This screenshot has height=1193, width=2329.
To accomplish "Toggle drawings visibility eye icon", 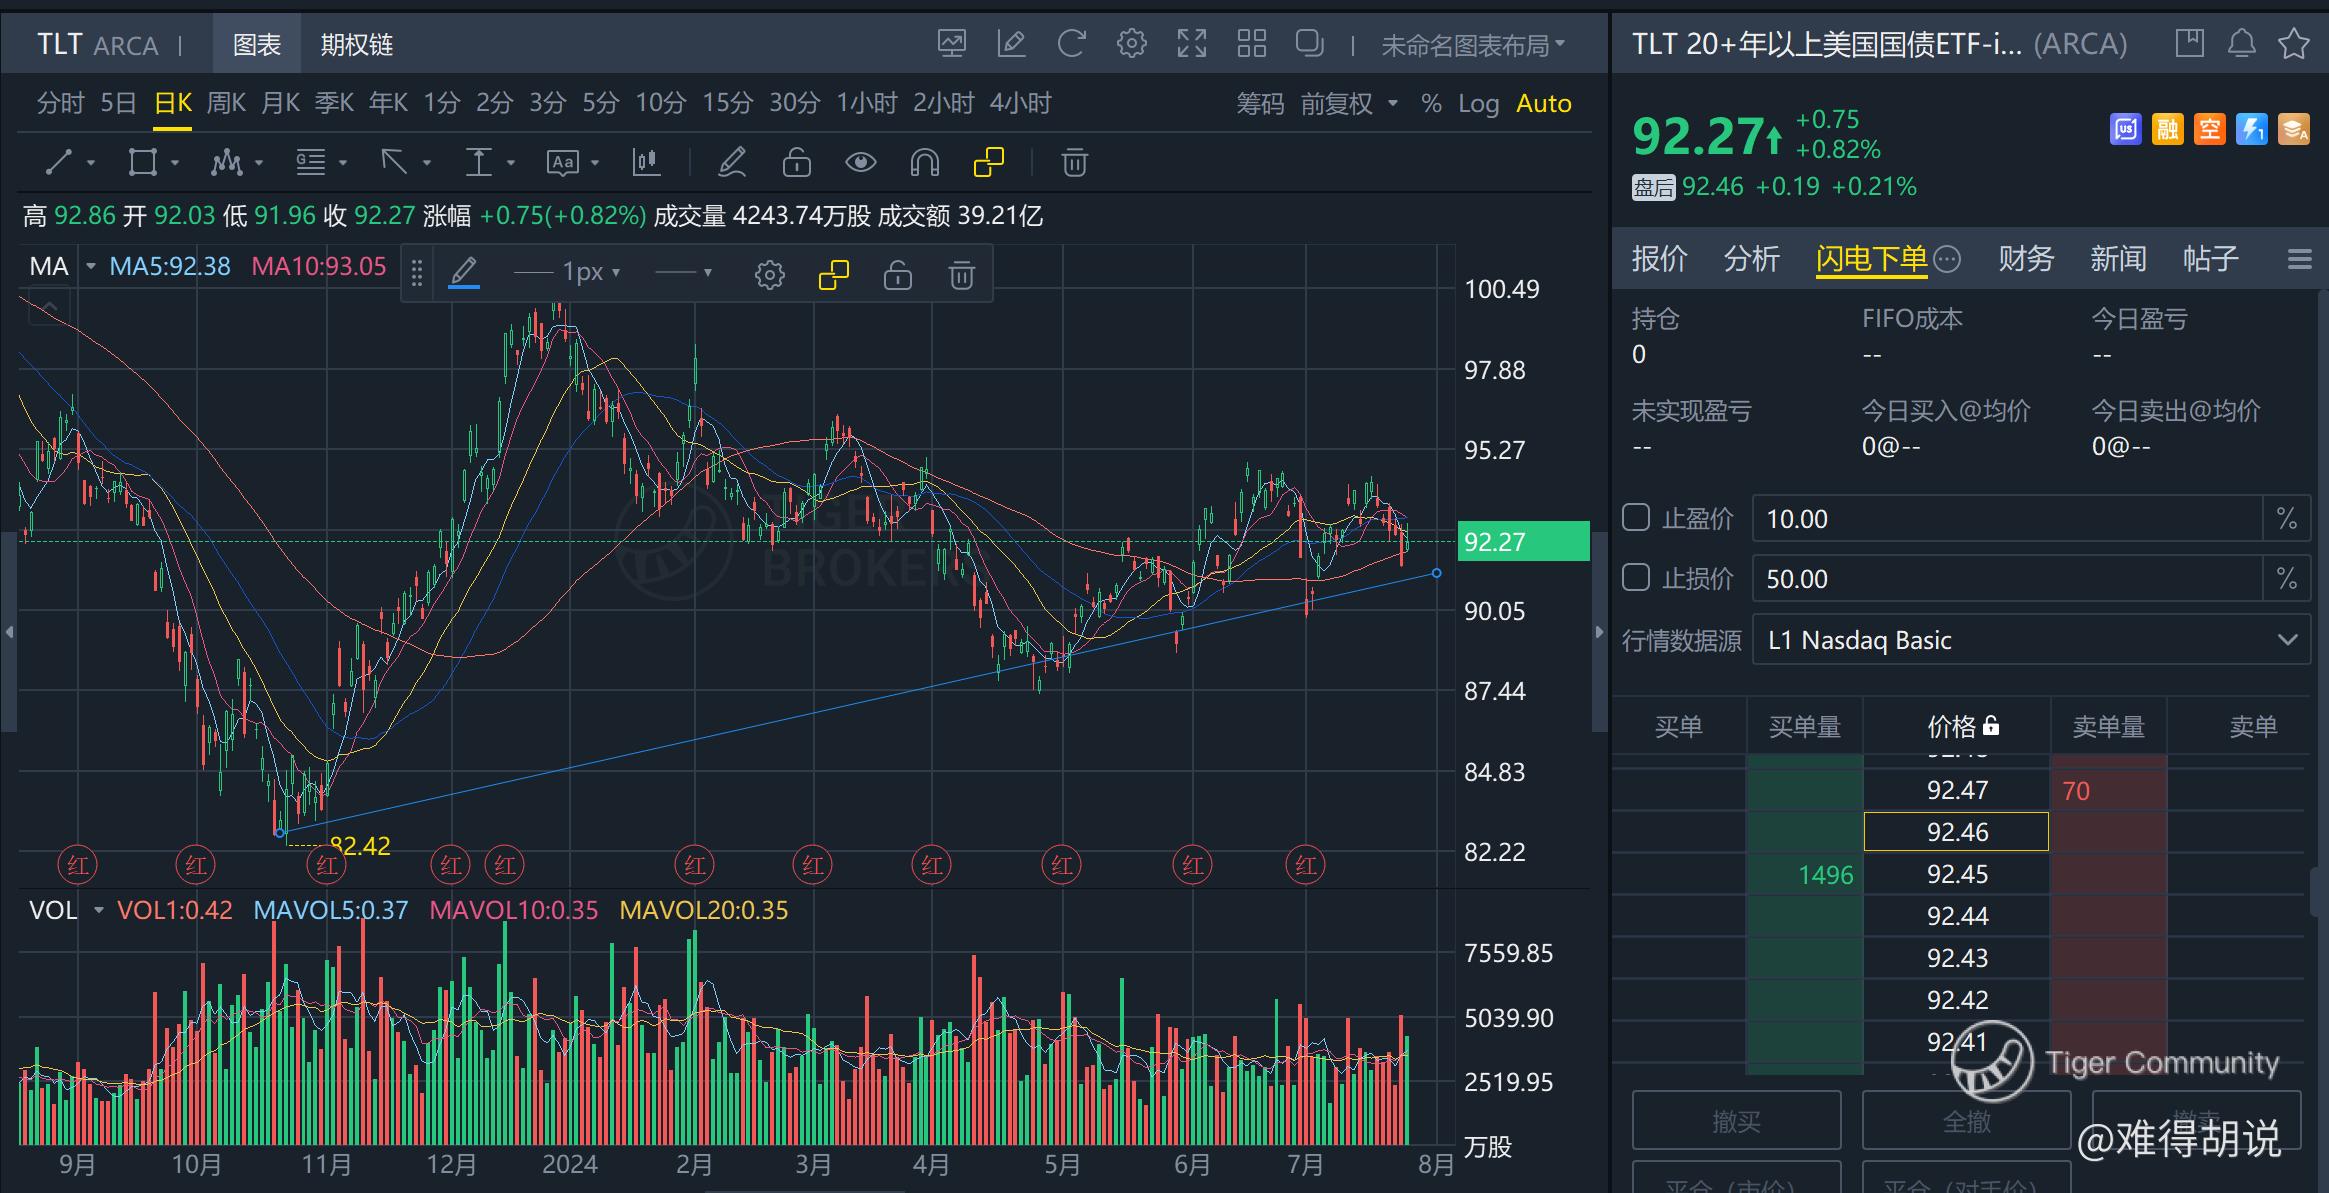I will [860, 162].
